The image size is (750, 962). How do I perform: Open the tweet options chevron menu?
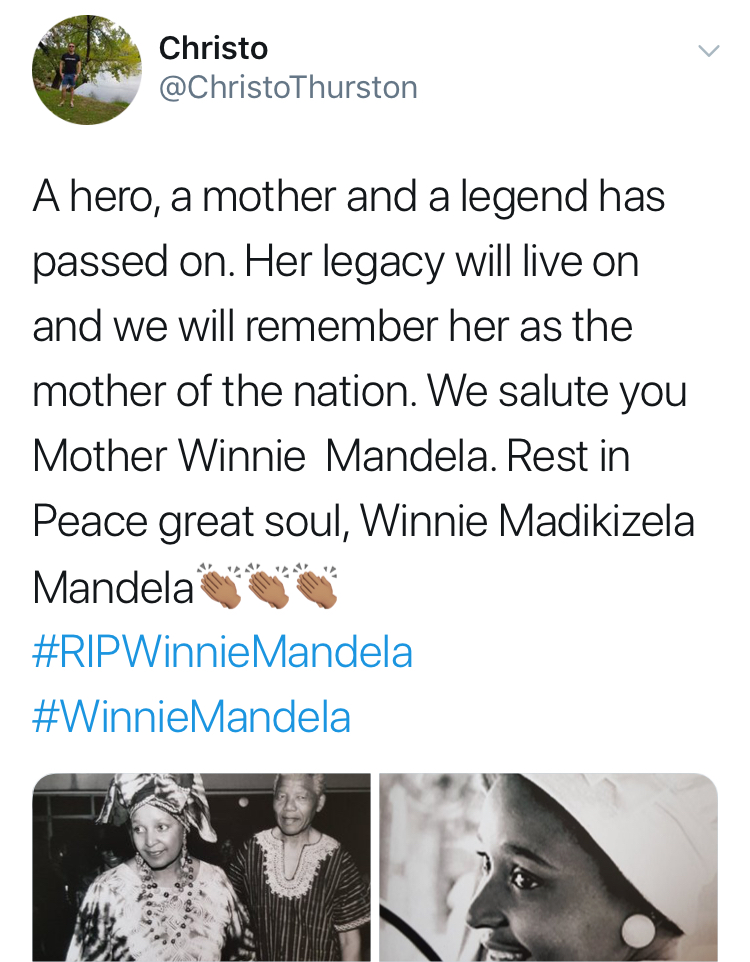(707, 50)
